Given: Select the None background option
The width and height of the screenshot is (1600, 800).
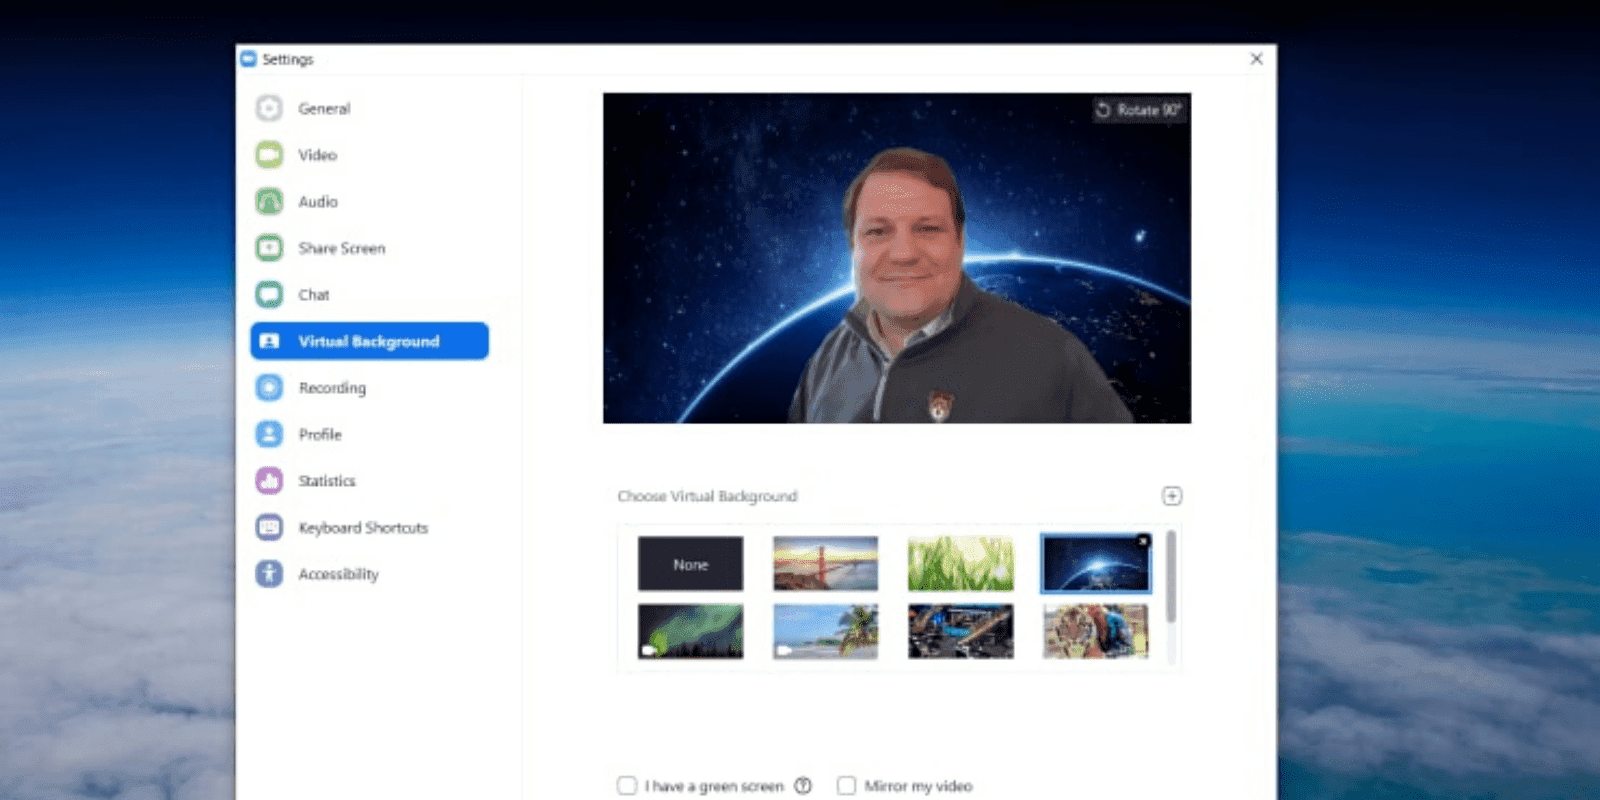Looking at the screenshot, I should (x=690, y=564).
